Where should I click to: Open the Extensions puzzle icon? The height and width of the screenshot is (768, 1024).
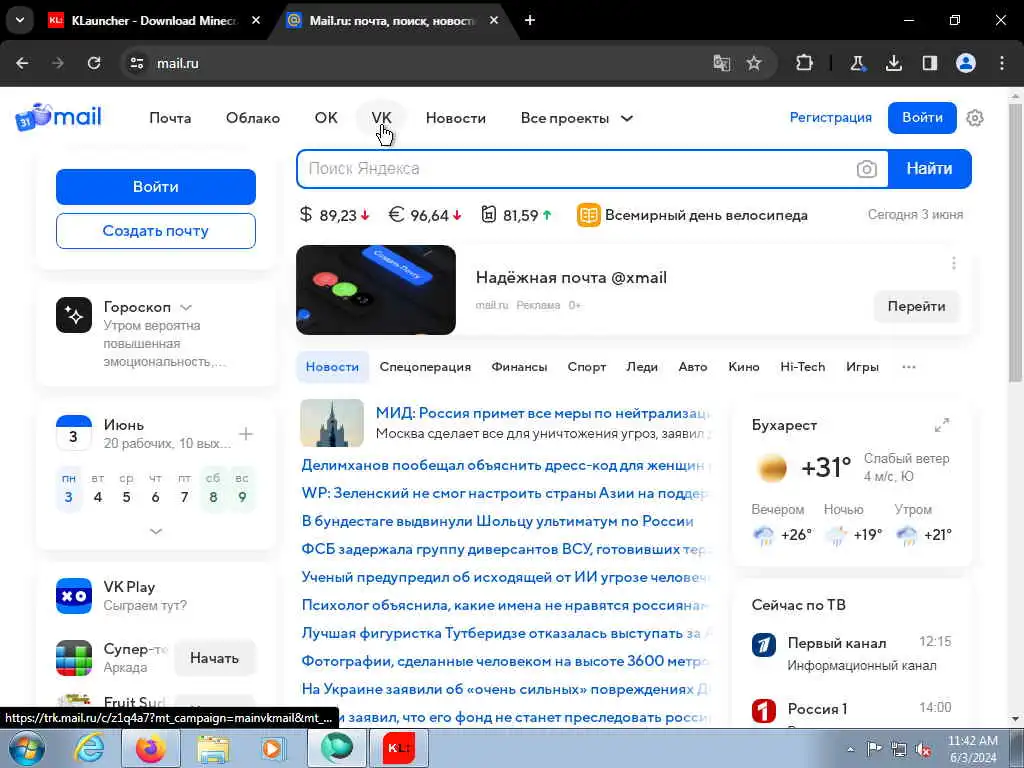805,63
